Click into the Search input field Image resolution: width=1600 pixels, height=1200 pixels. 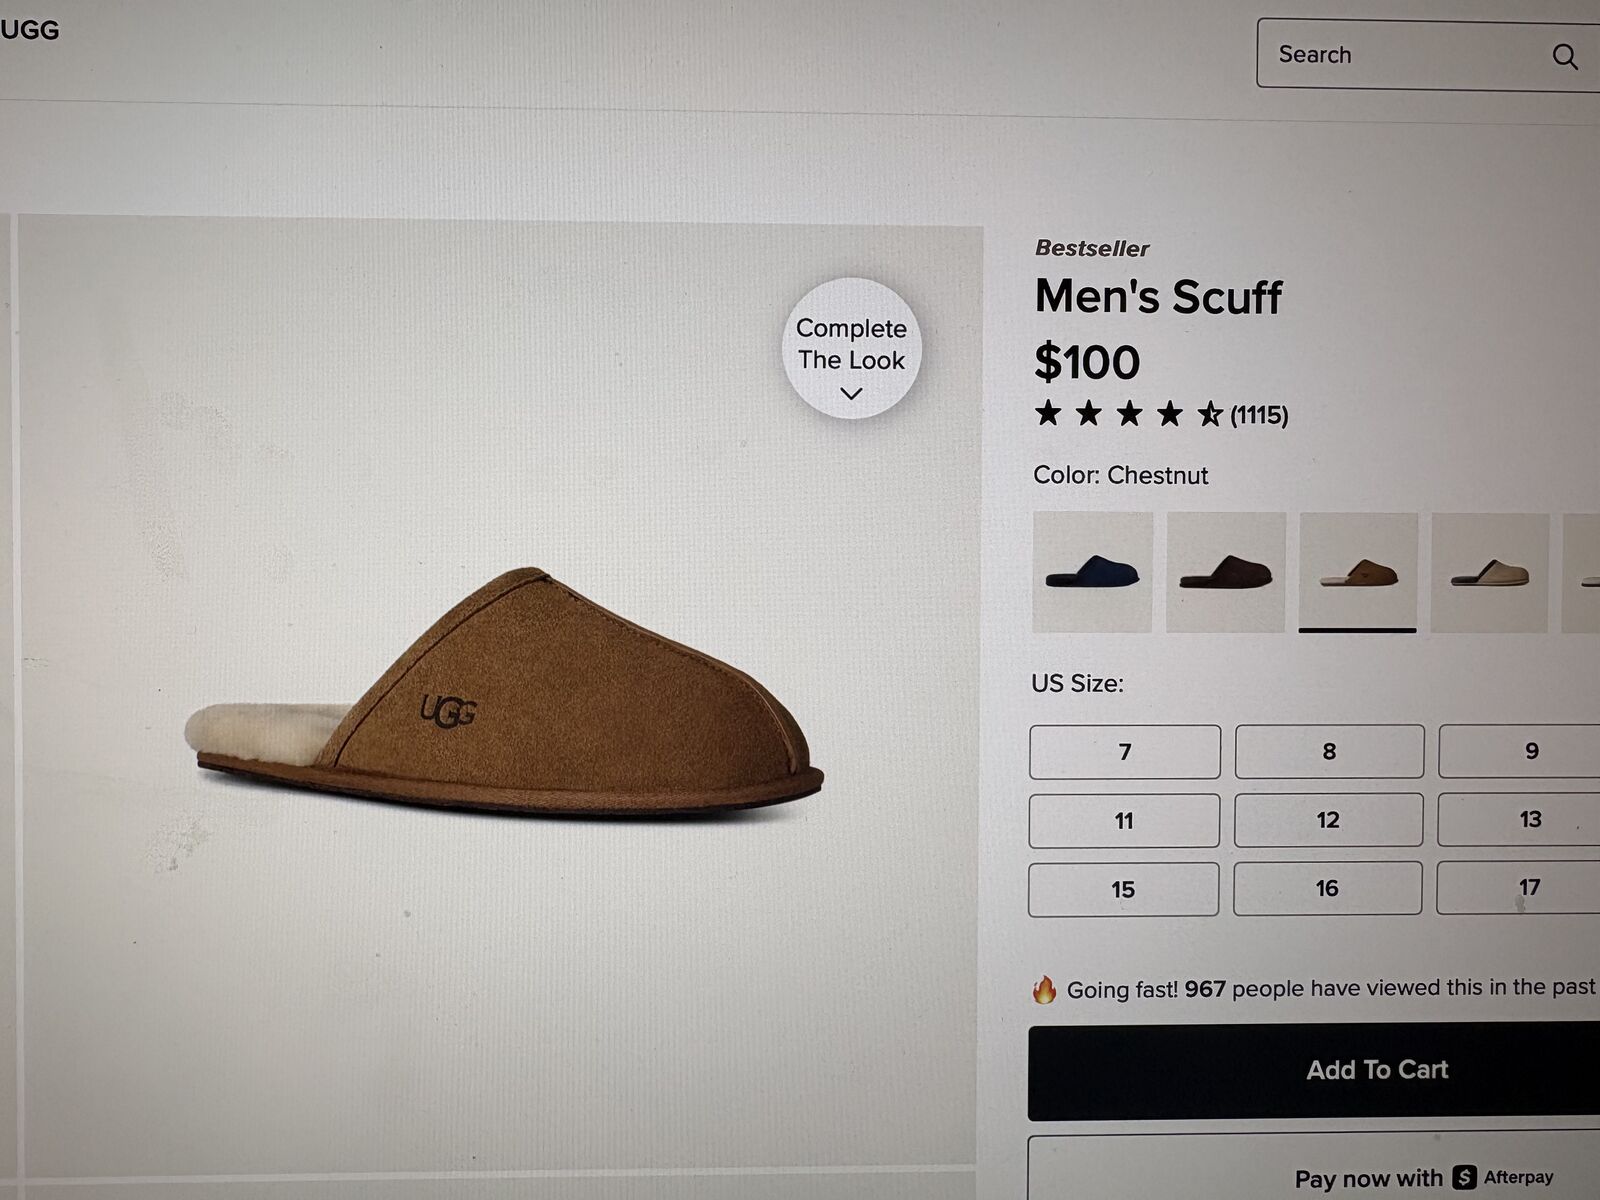click(x=1400, y=55)
